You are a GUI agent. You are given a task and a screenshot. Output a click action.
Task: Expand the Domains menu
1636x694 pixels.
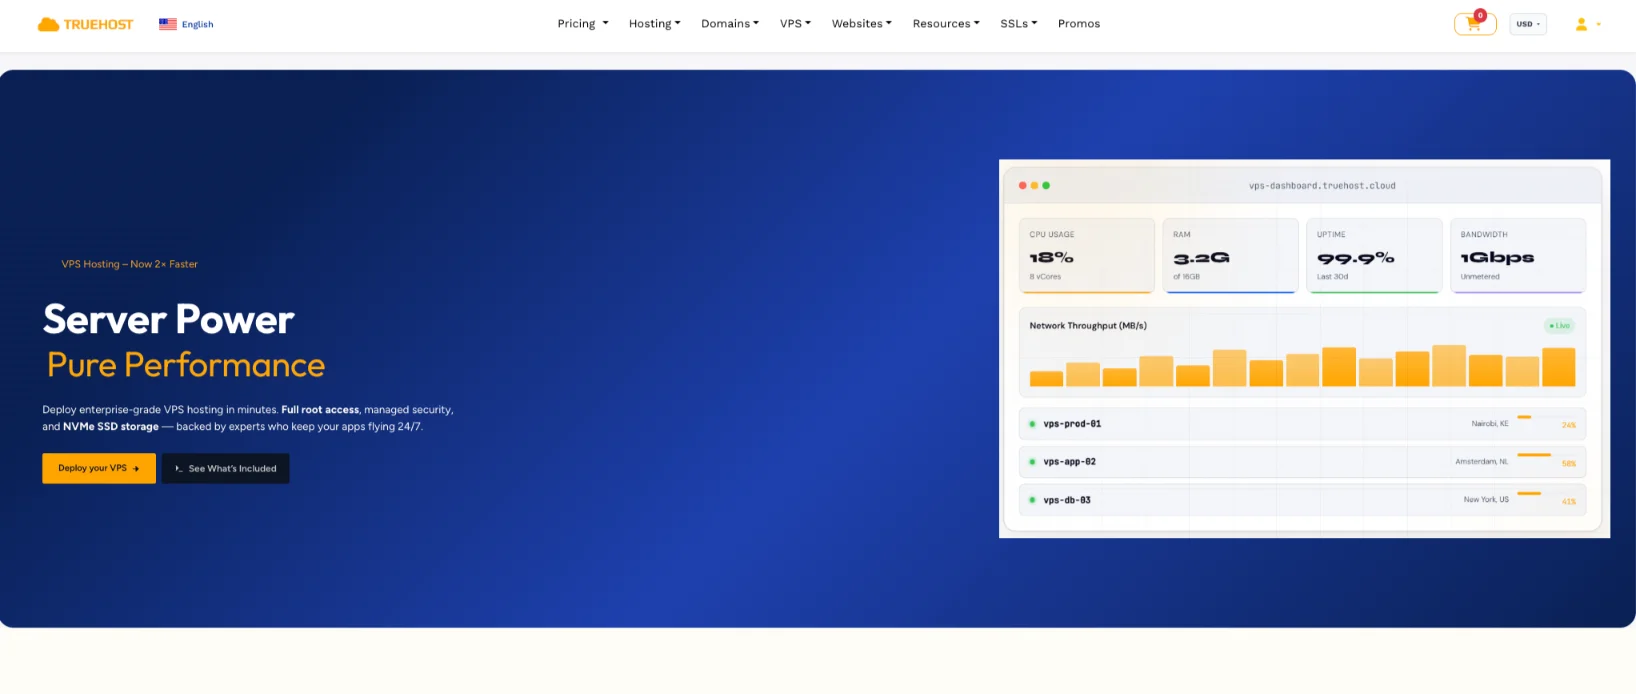pos(730,24)
